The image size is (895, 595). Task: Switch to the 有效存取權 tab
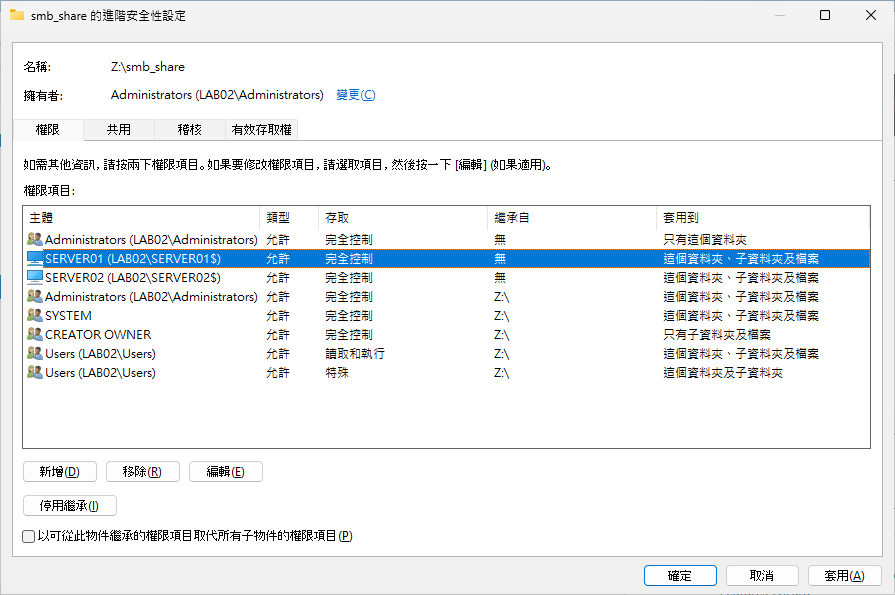coord(261,130)
